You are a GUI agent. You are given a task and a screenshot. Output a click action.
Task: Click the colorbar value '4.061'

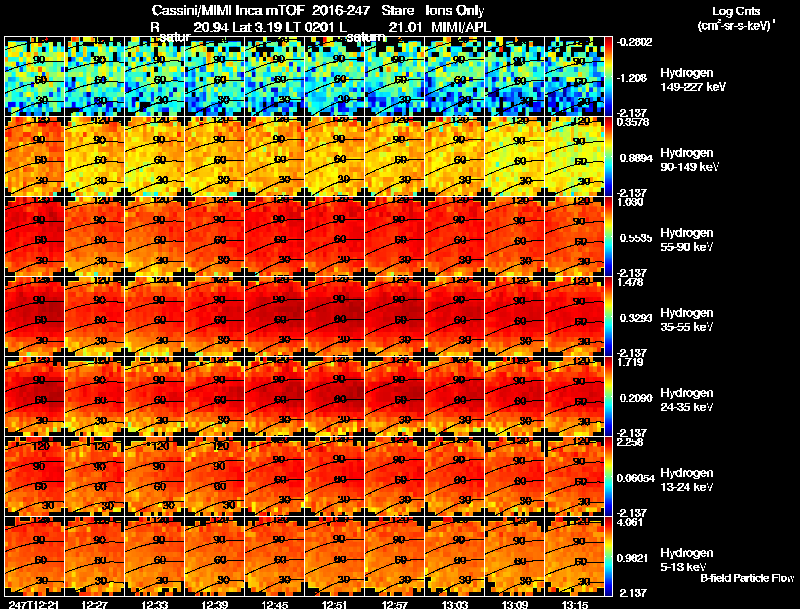pyautogui.click(x=630, y=523)
